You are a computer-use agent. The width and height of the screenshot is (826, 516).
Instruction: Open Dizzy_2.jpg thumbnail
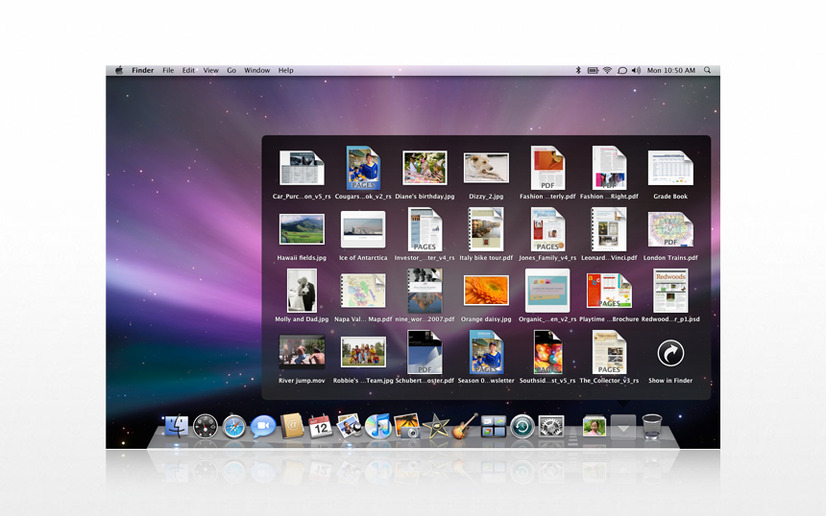click(x=486, y=174)
